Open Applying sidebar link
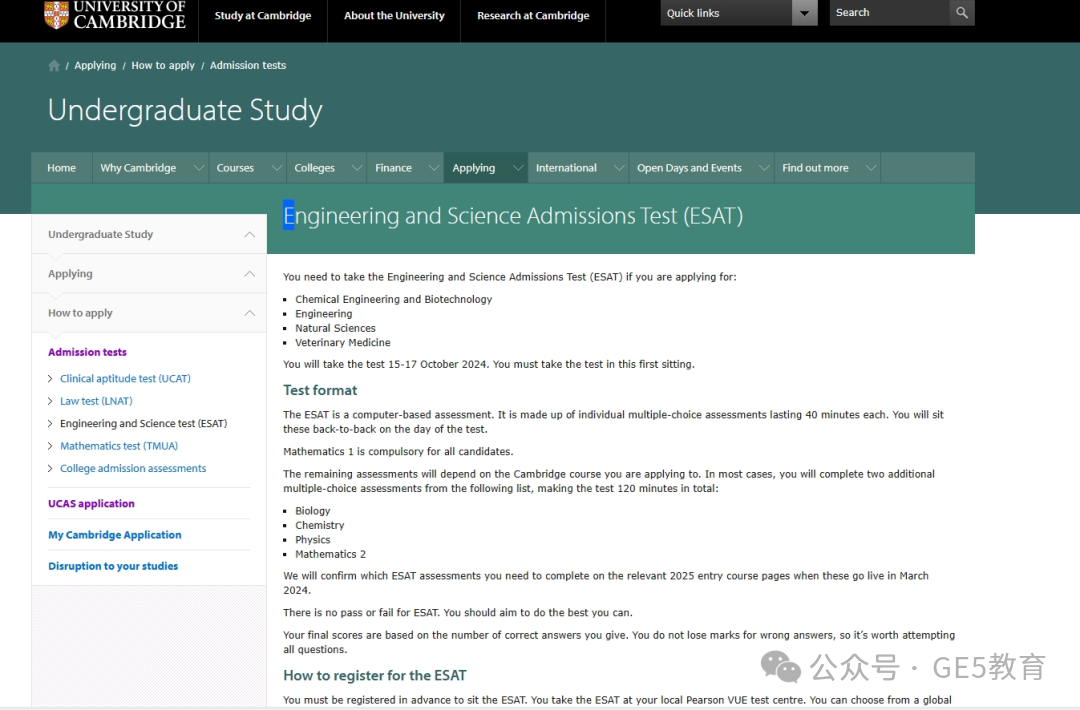 point(70,273)
